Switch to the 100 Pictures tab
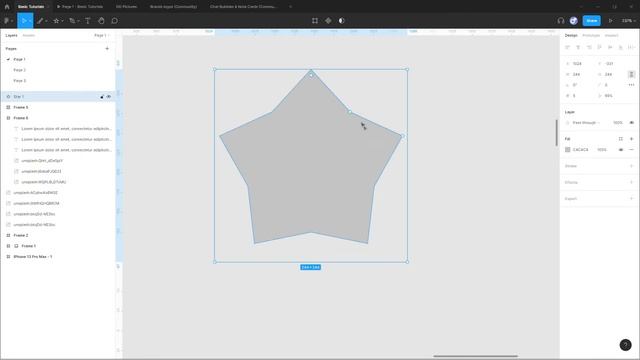 (x=126, y=7)
